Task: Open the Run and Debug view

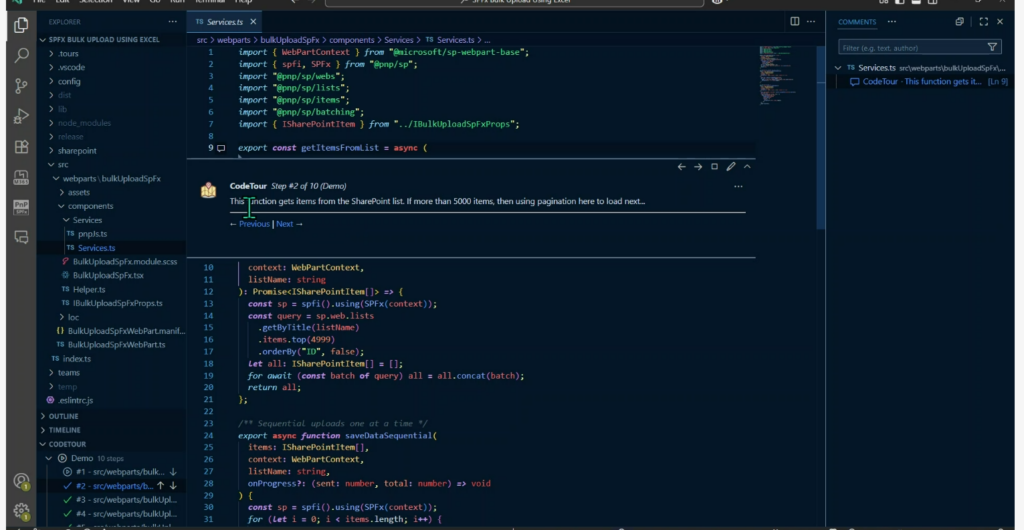Action: (x=21, y=117)
